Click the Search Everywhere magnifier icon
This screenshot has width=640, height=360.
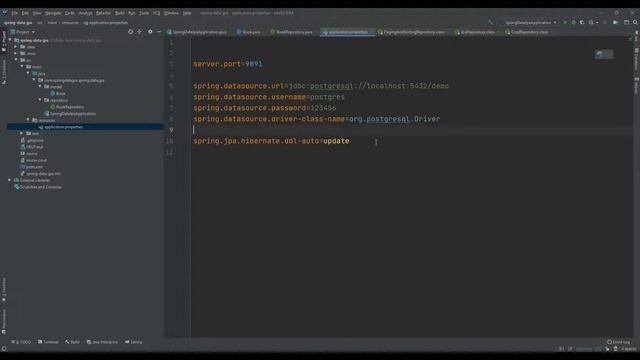[x=635, y=22]
